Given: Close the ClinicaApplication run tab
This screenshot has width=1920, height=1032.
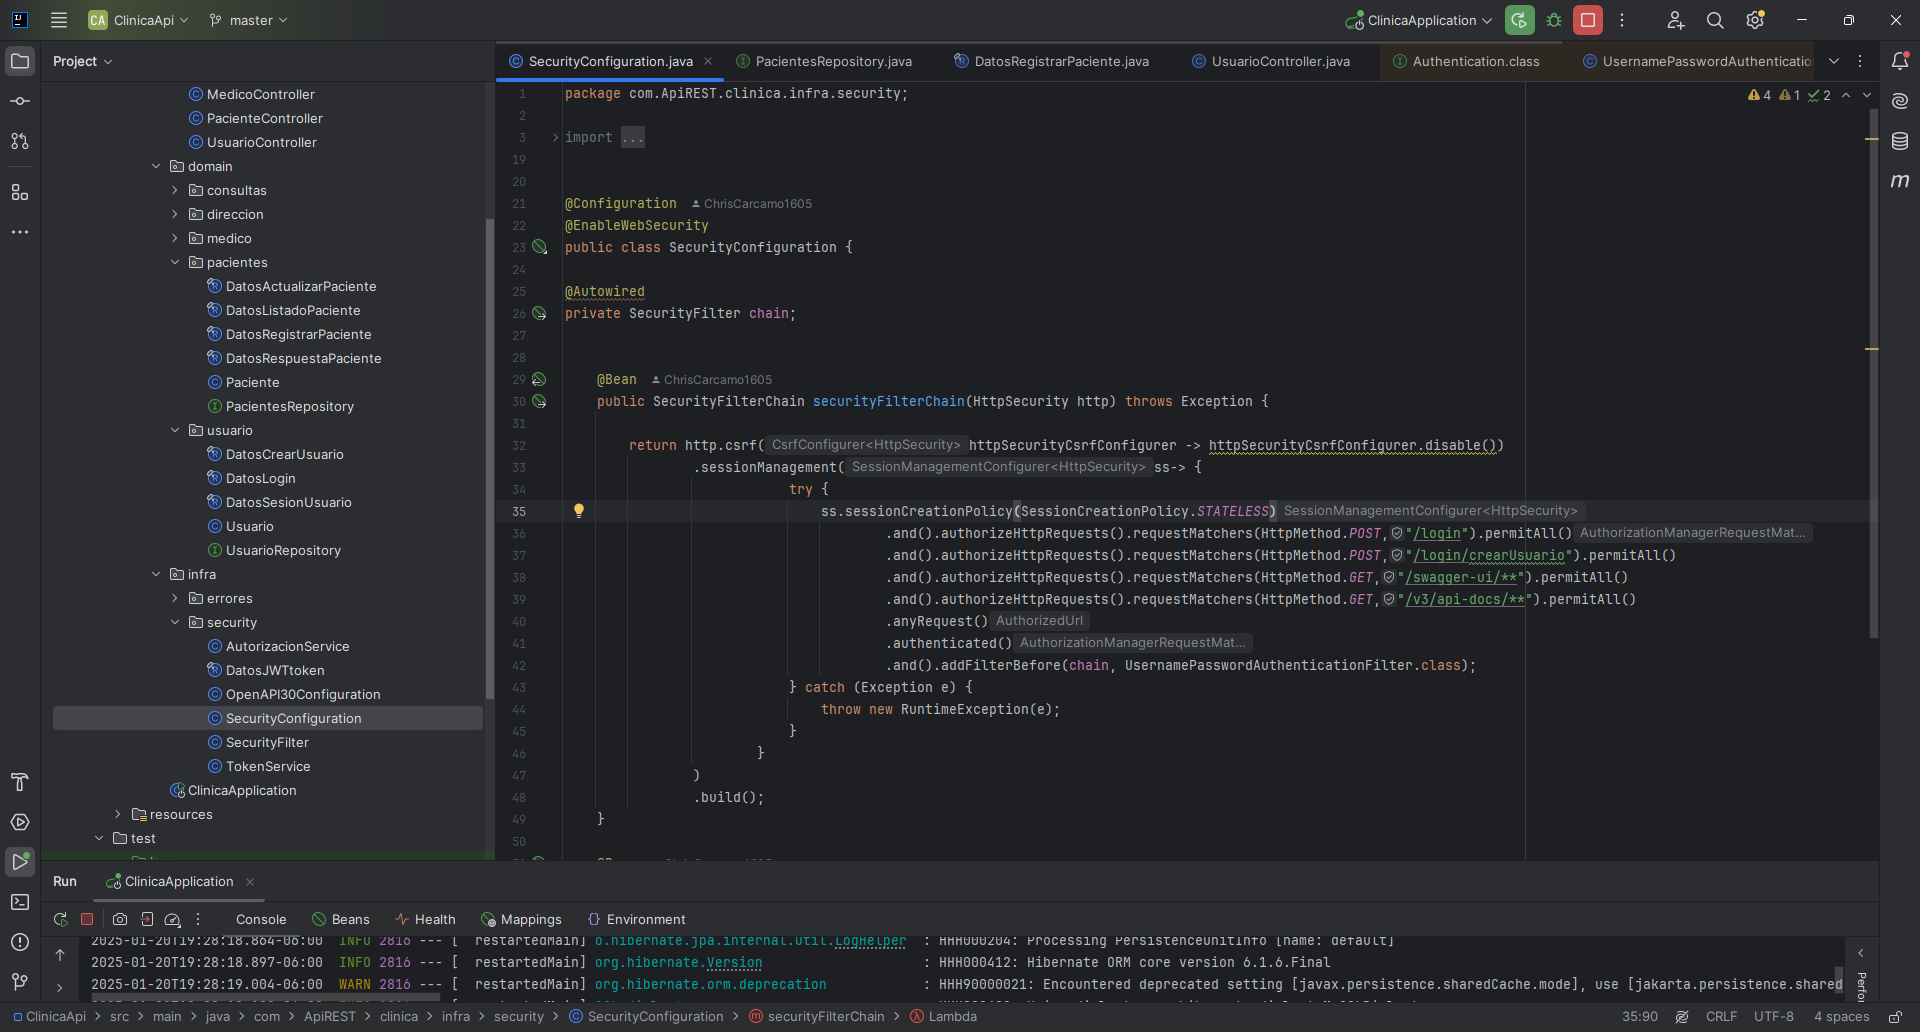Looking at the screenshot, I should coord(250,881).
